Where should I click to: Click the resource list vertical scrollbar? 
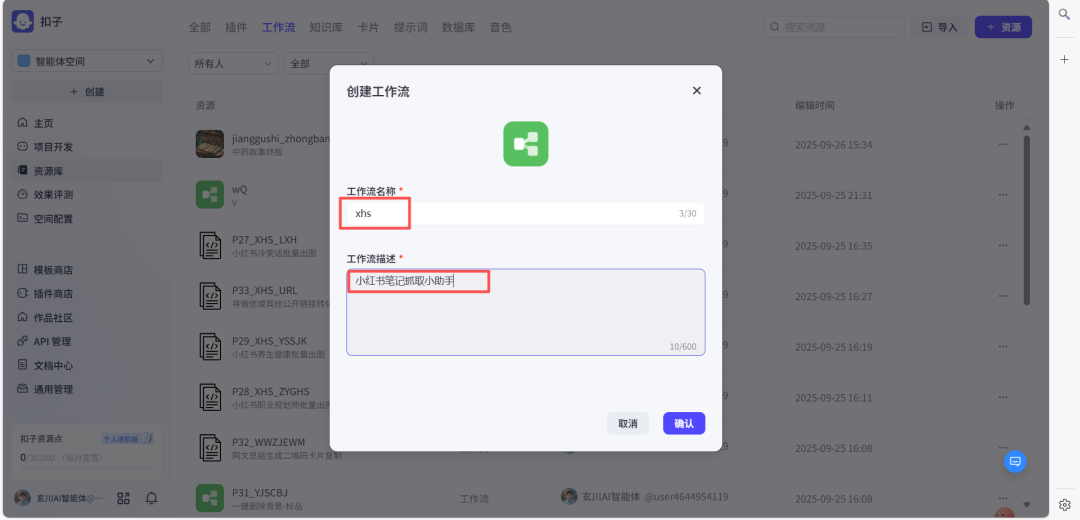click(x=1027, y=220)
